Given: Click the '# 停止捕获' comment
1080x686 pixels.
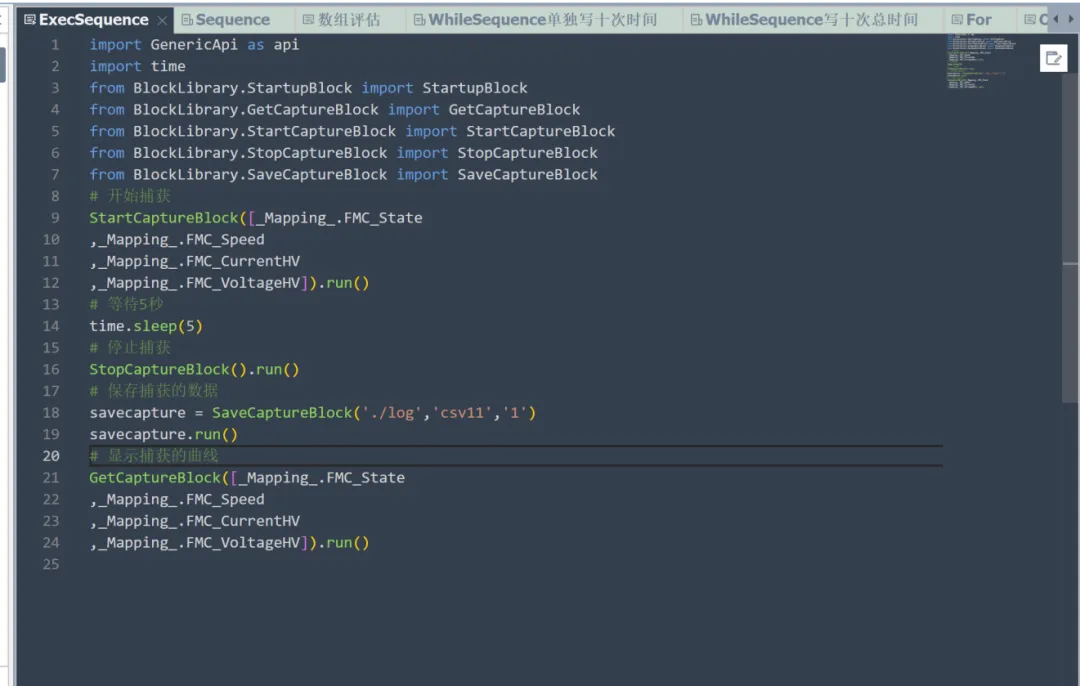Looking at the screenshot, I should (x=129, y=348).
